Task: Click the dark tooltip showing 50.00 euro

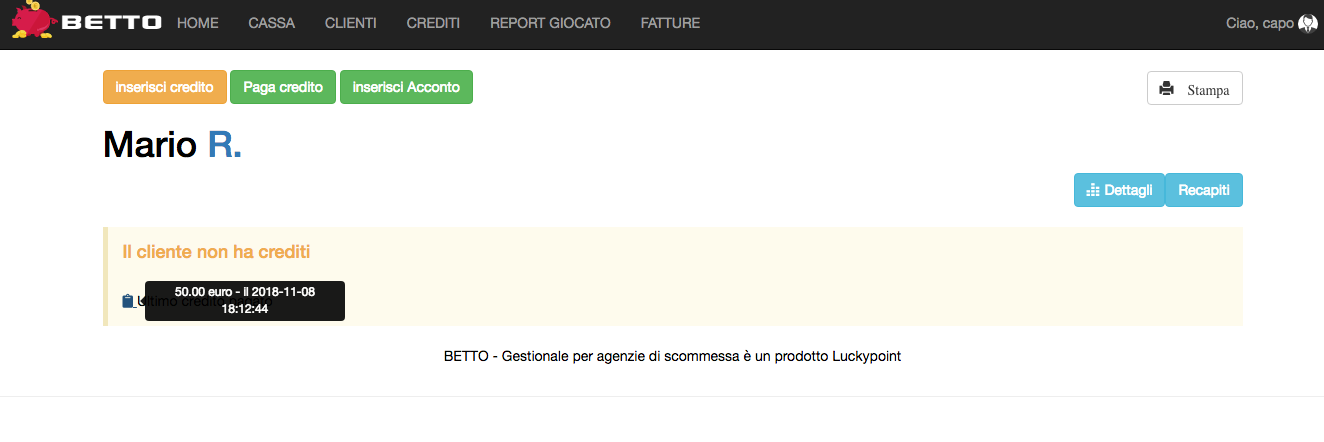Action: [245, 300]
